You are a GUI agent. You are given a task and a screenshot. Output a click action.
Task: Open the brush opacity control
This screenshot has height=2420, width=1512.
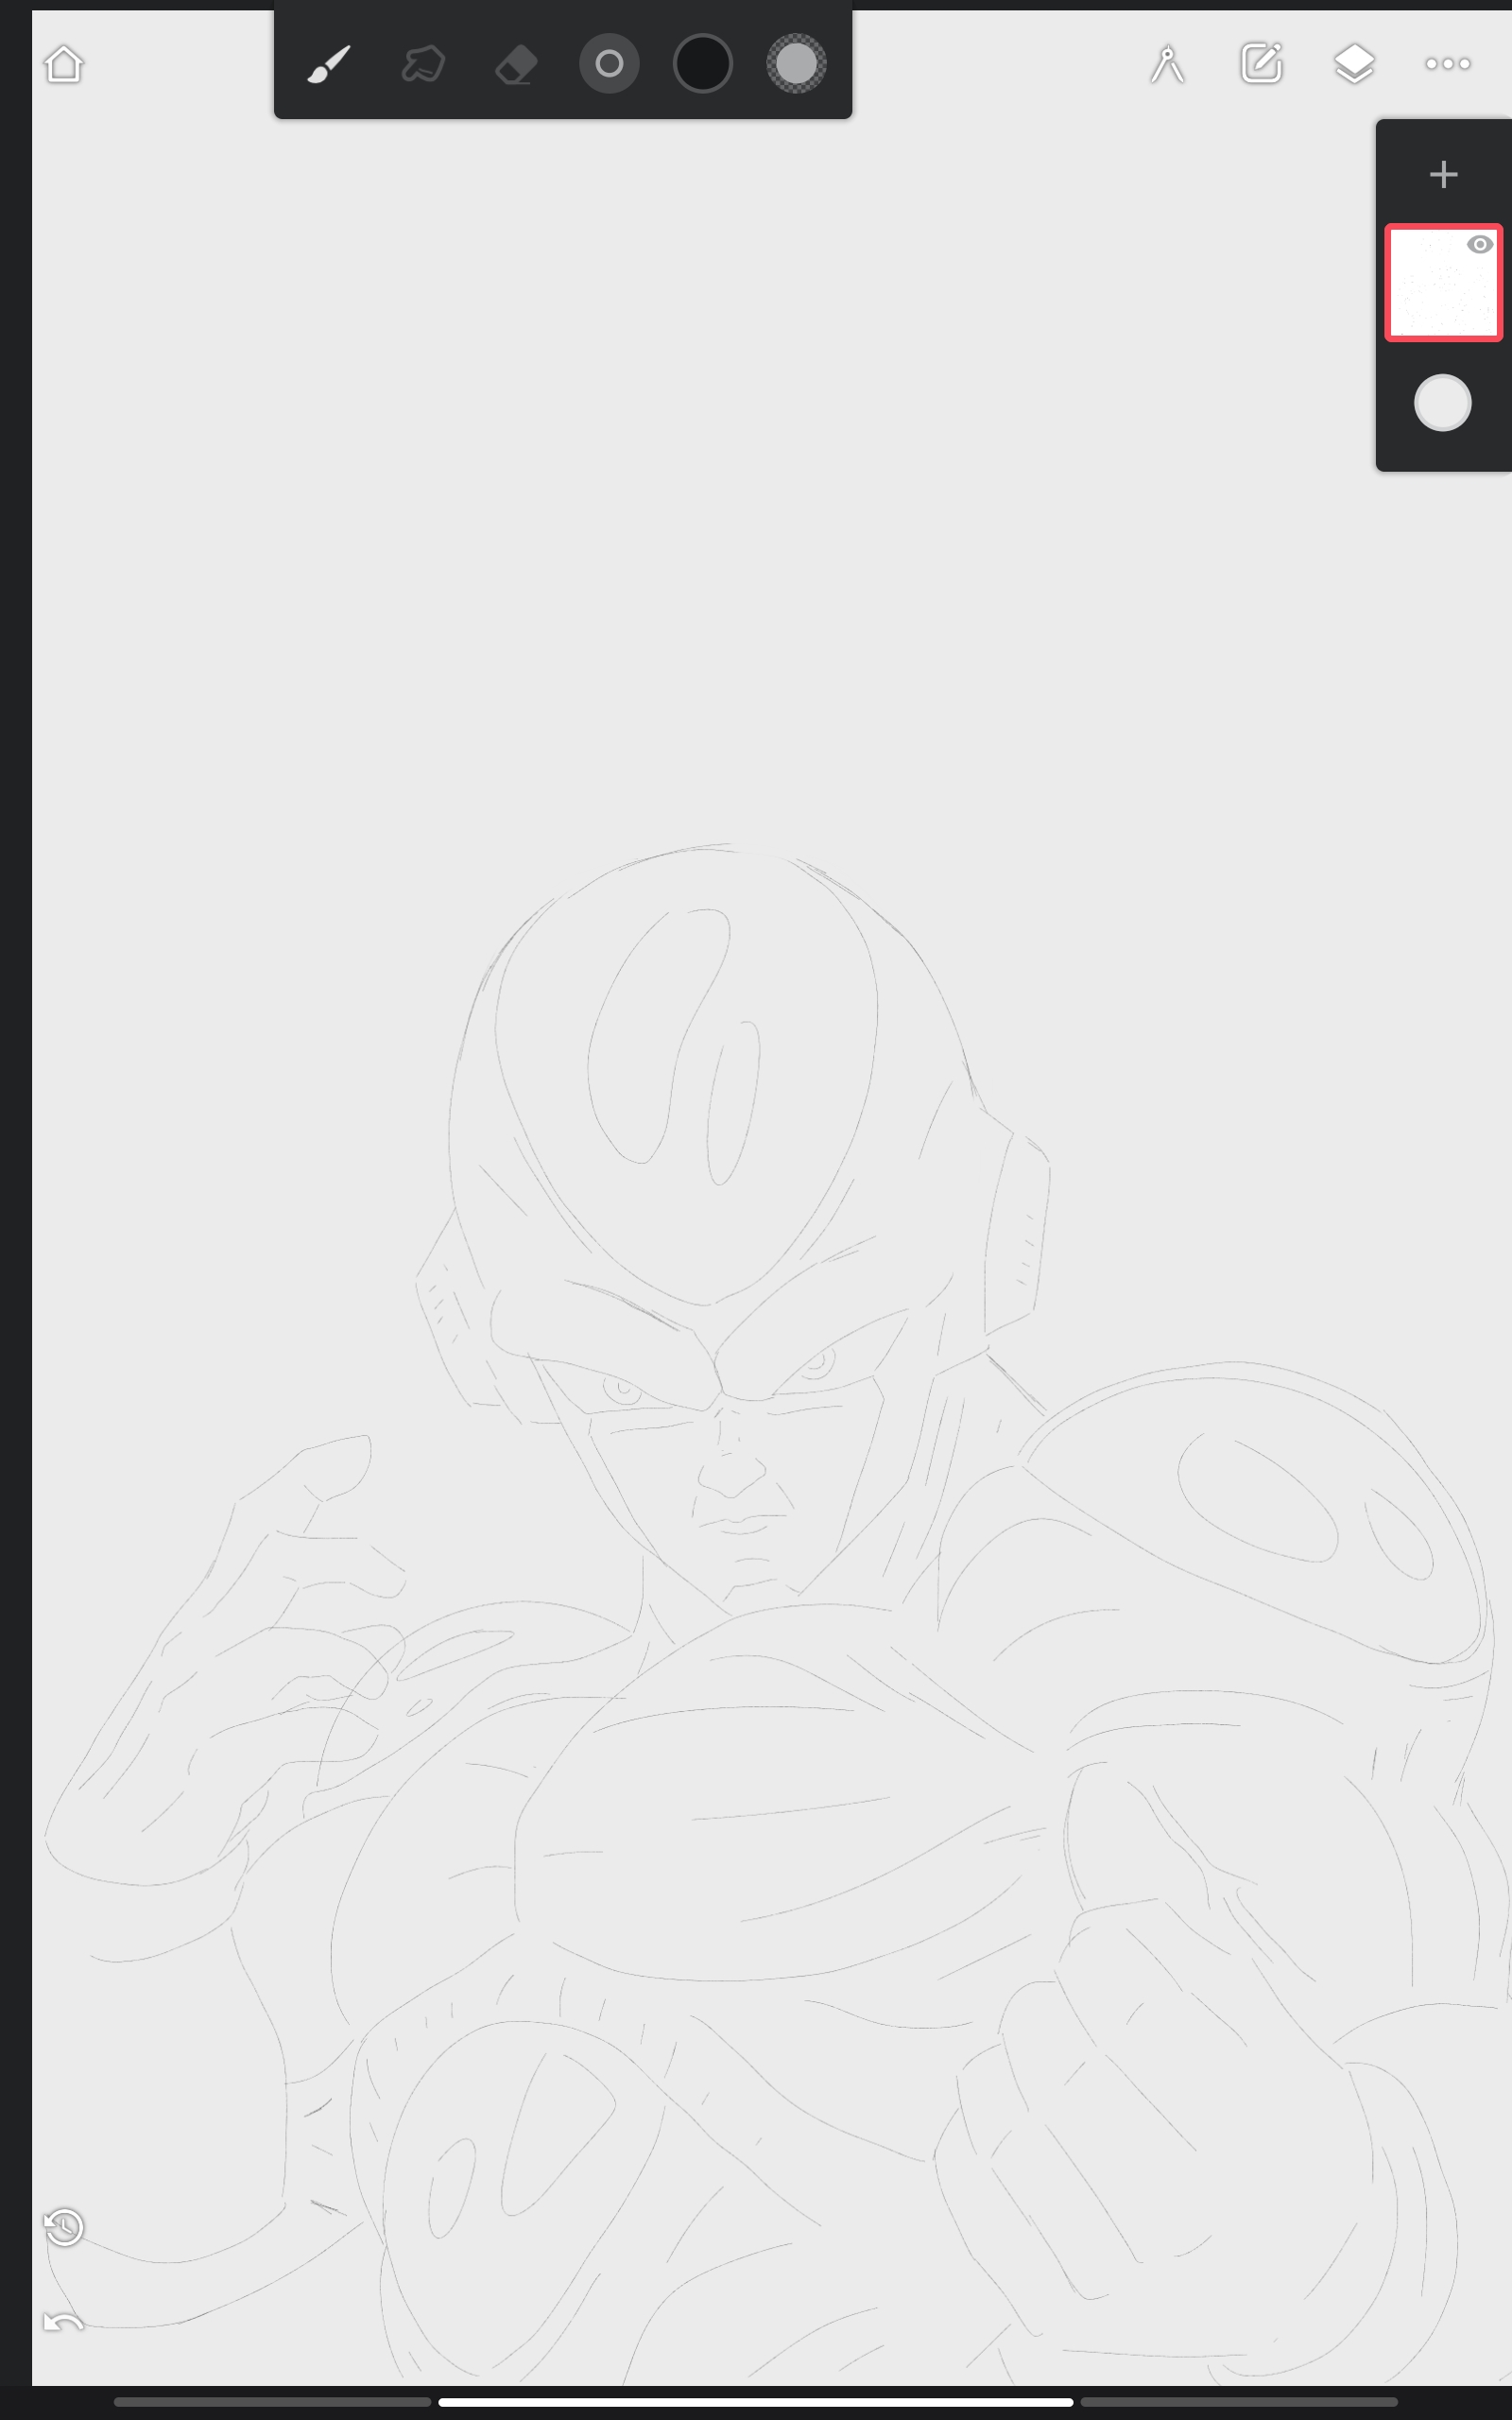[796, 64]
